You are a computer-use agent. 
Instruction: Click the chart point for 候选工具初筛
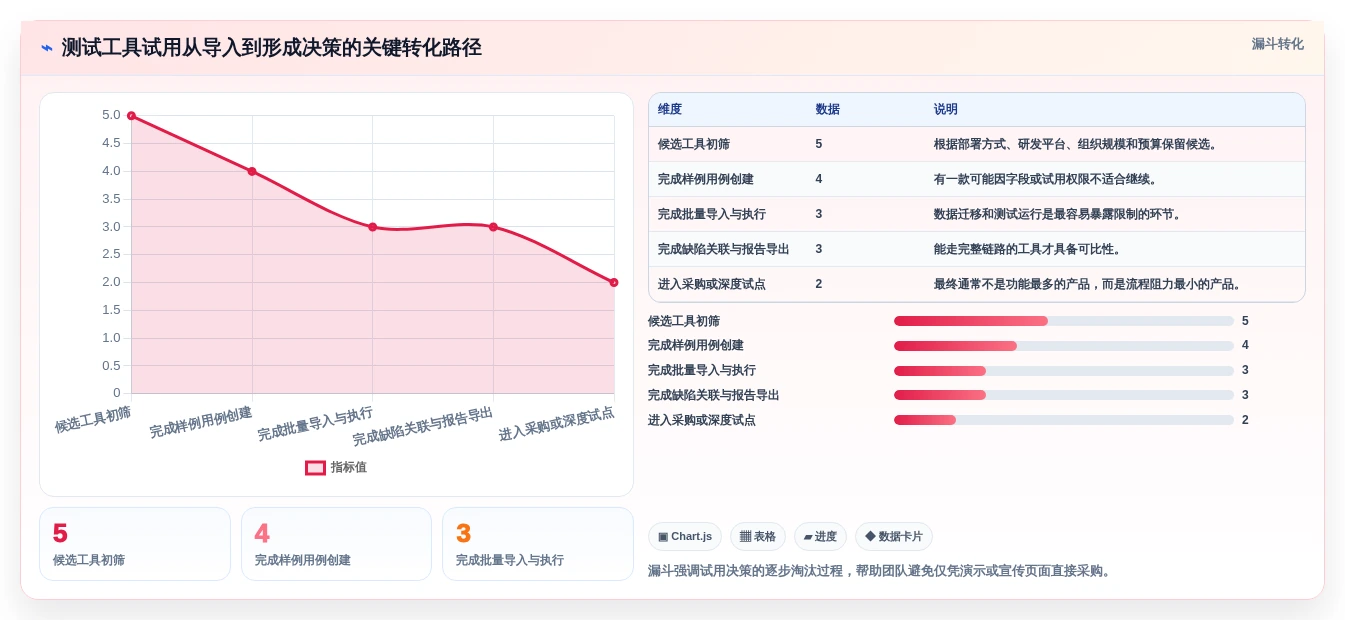pyautogui.click(x=131, y=116)
